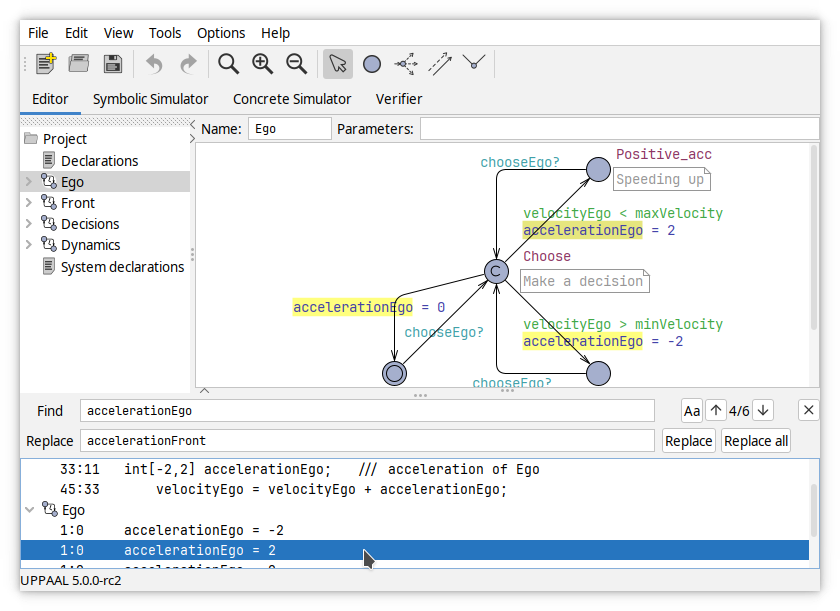Jump to the previous search match
This screenshot has width=840, height=611.
(716, 411)
